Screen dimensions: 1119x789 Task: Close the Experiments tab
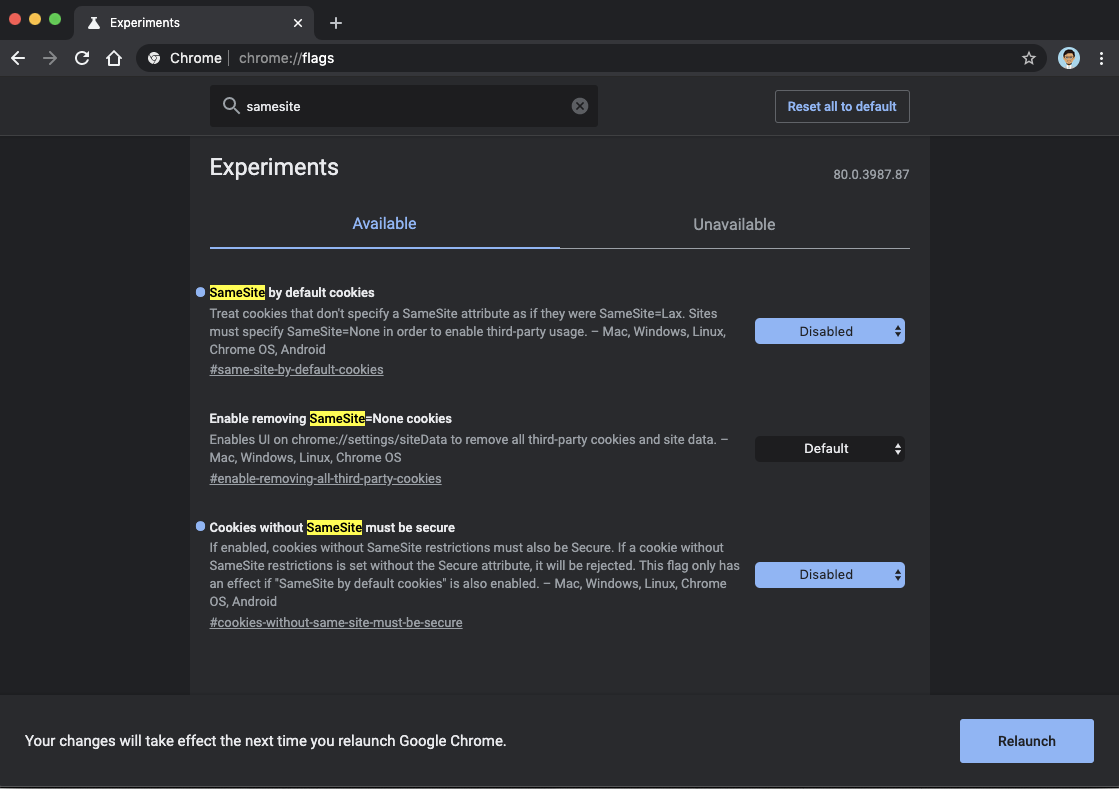(298, 22)
